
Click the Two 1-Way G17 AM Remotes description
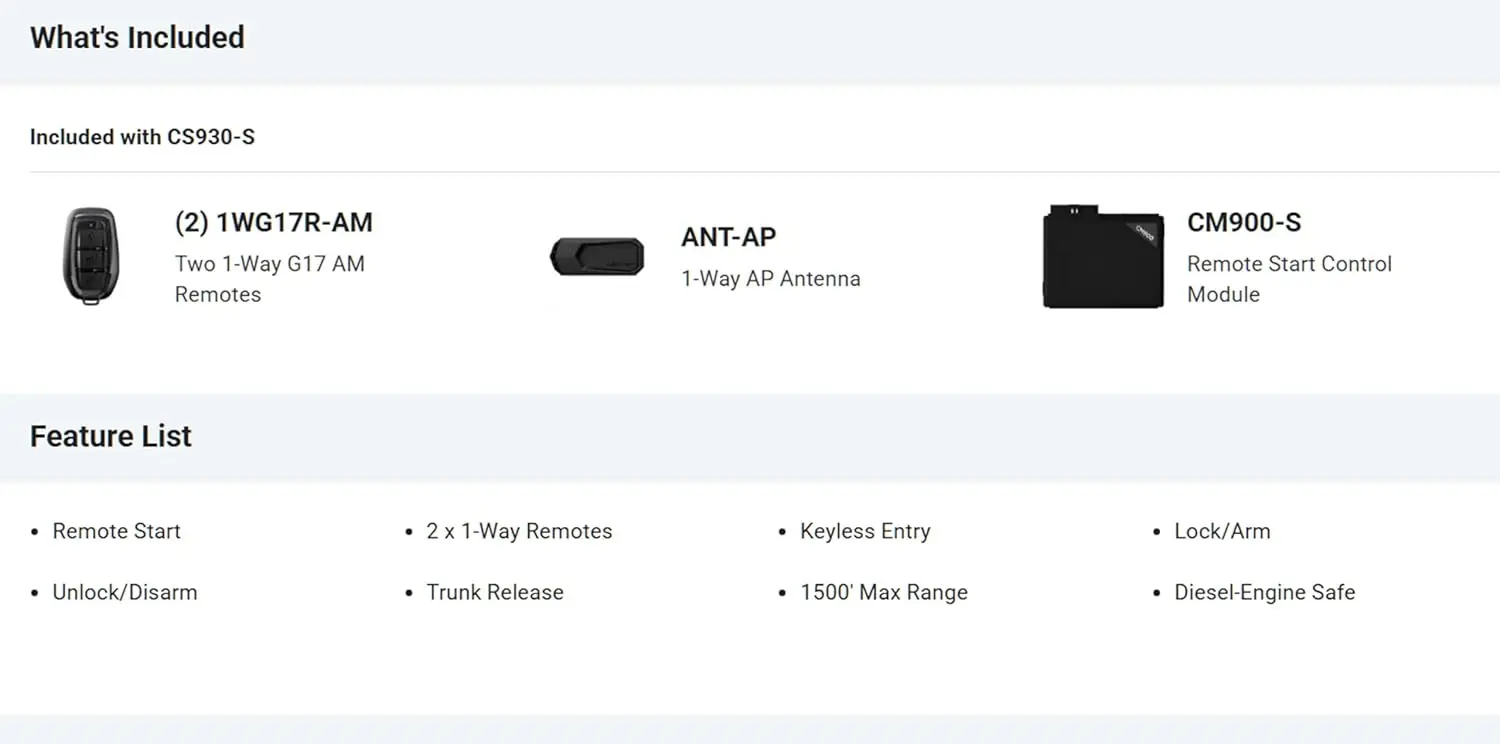click(269, 279)
